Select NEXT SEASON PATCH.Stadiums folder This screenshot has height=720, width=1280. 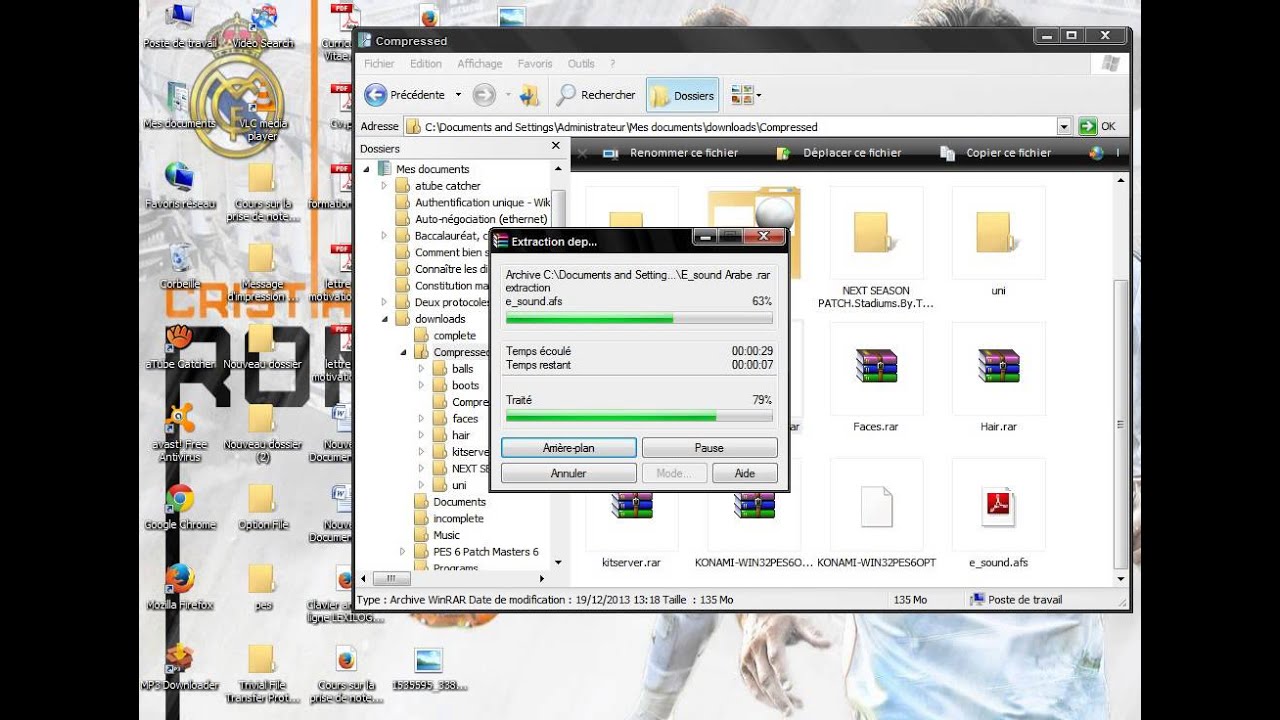pos(876,233)
